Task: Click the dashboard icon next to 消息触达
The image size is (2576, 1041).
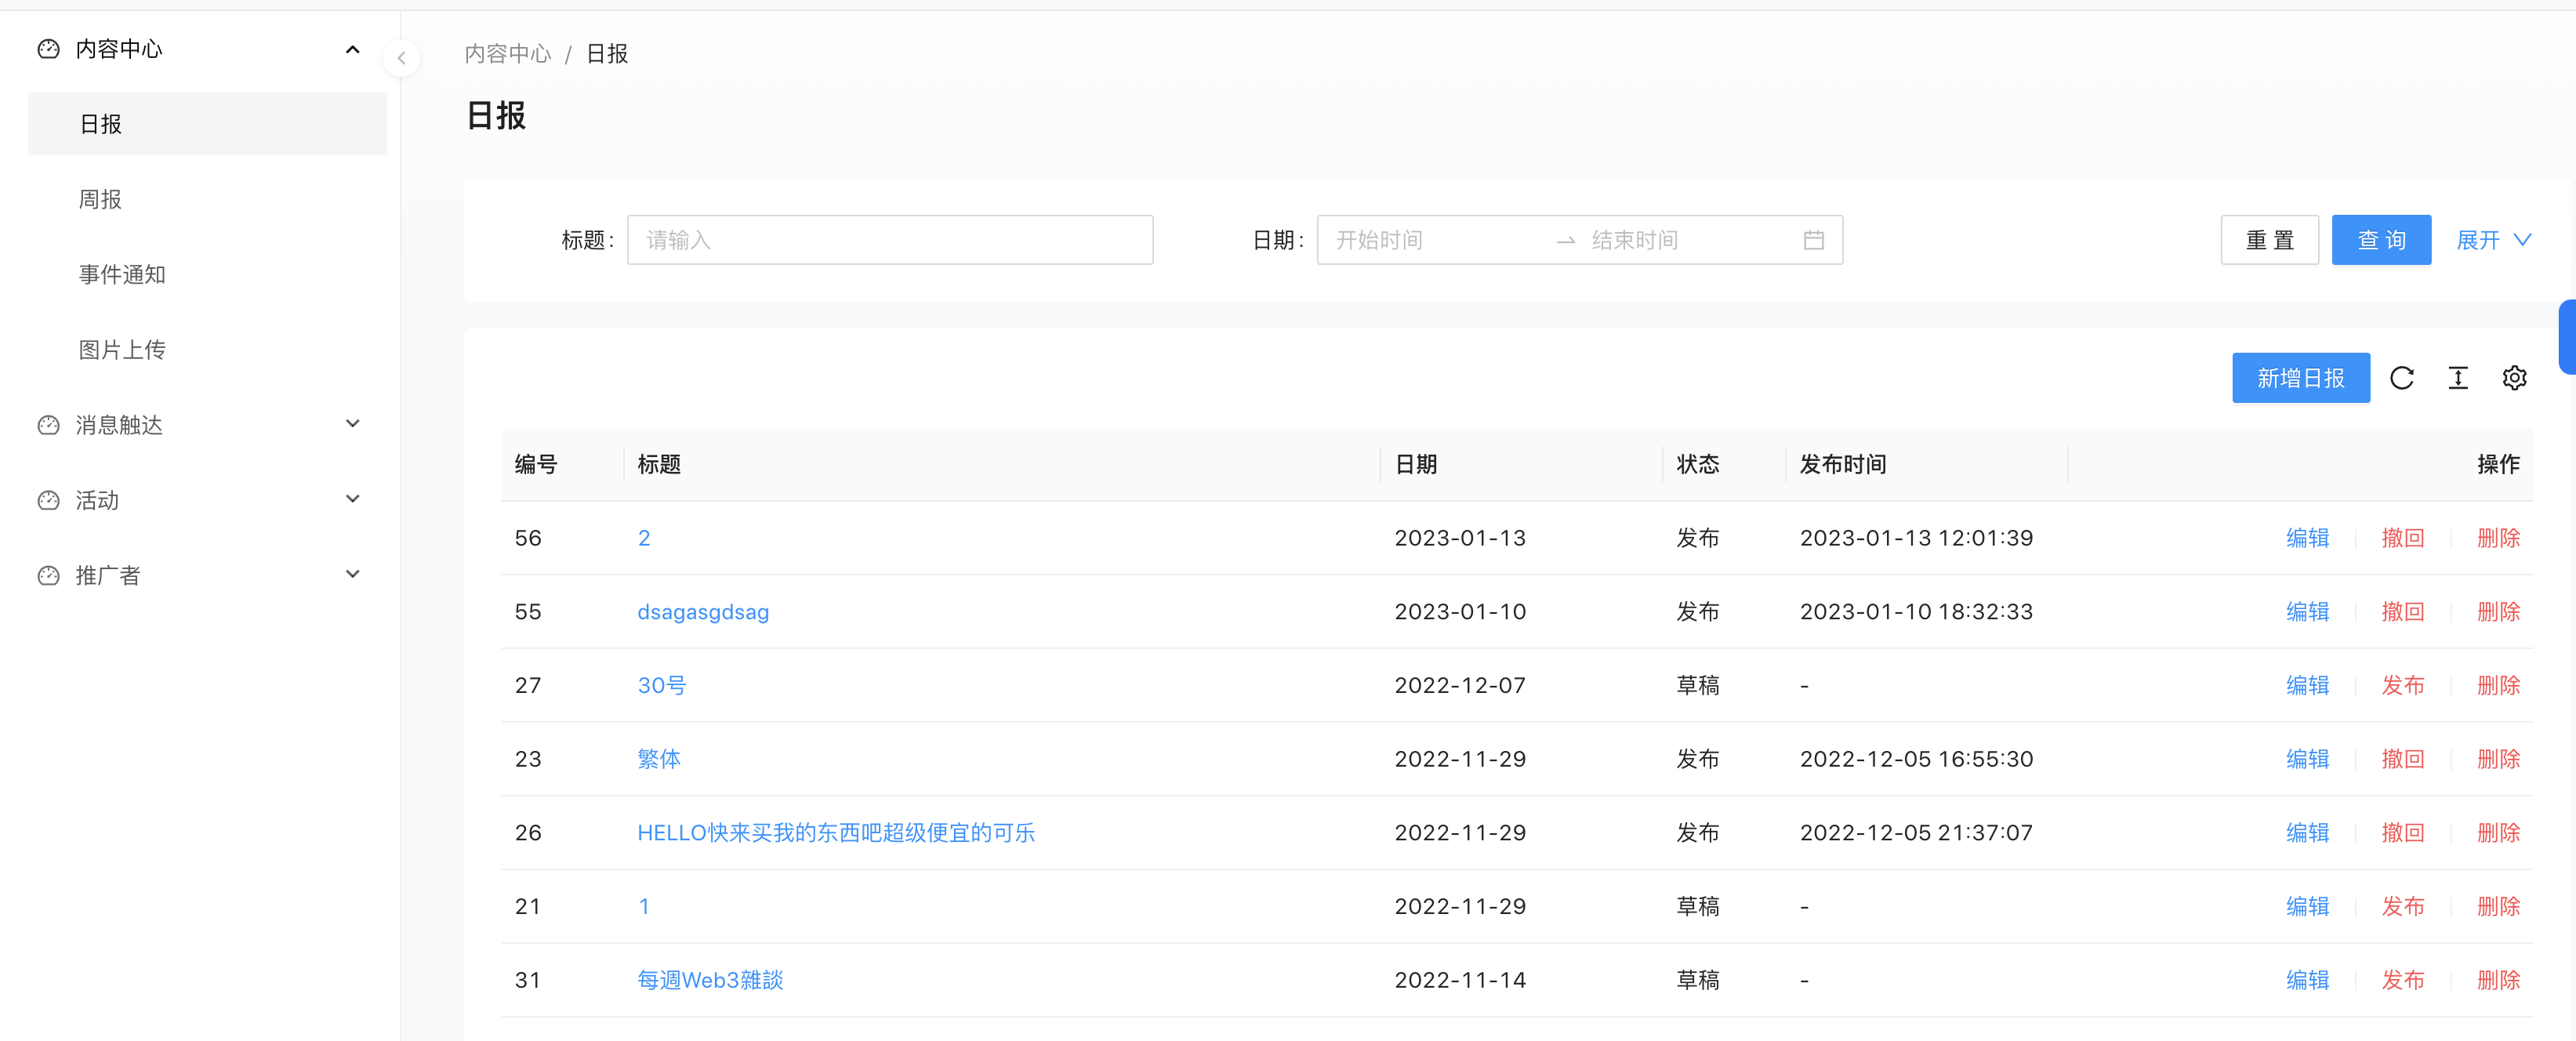Action: coord(48,425)
